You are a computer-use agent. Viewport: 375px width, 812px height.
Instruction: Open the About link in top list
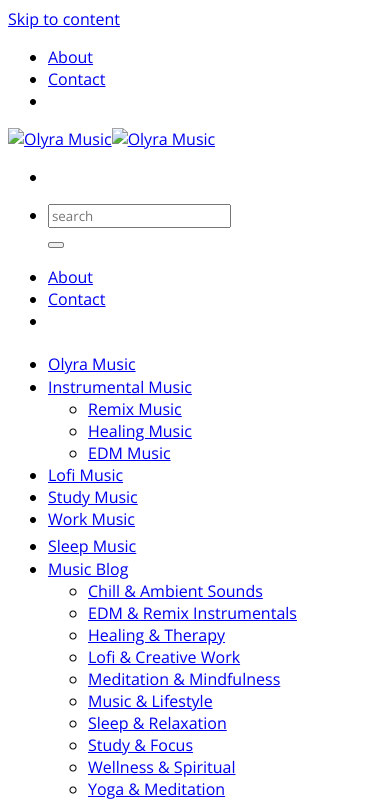pyautogui.click(x=70, y=57)
